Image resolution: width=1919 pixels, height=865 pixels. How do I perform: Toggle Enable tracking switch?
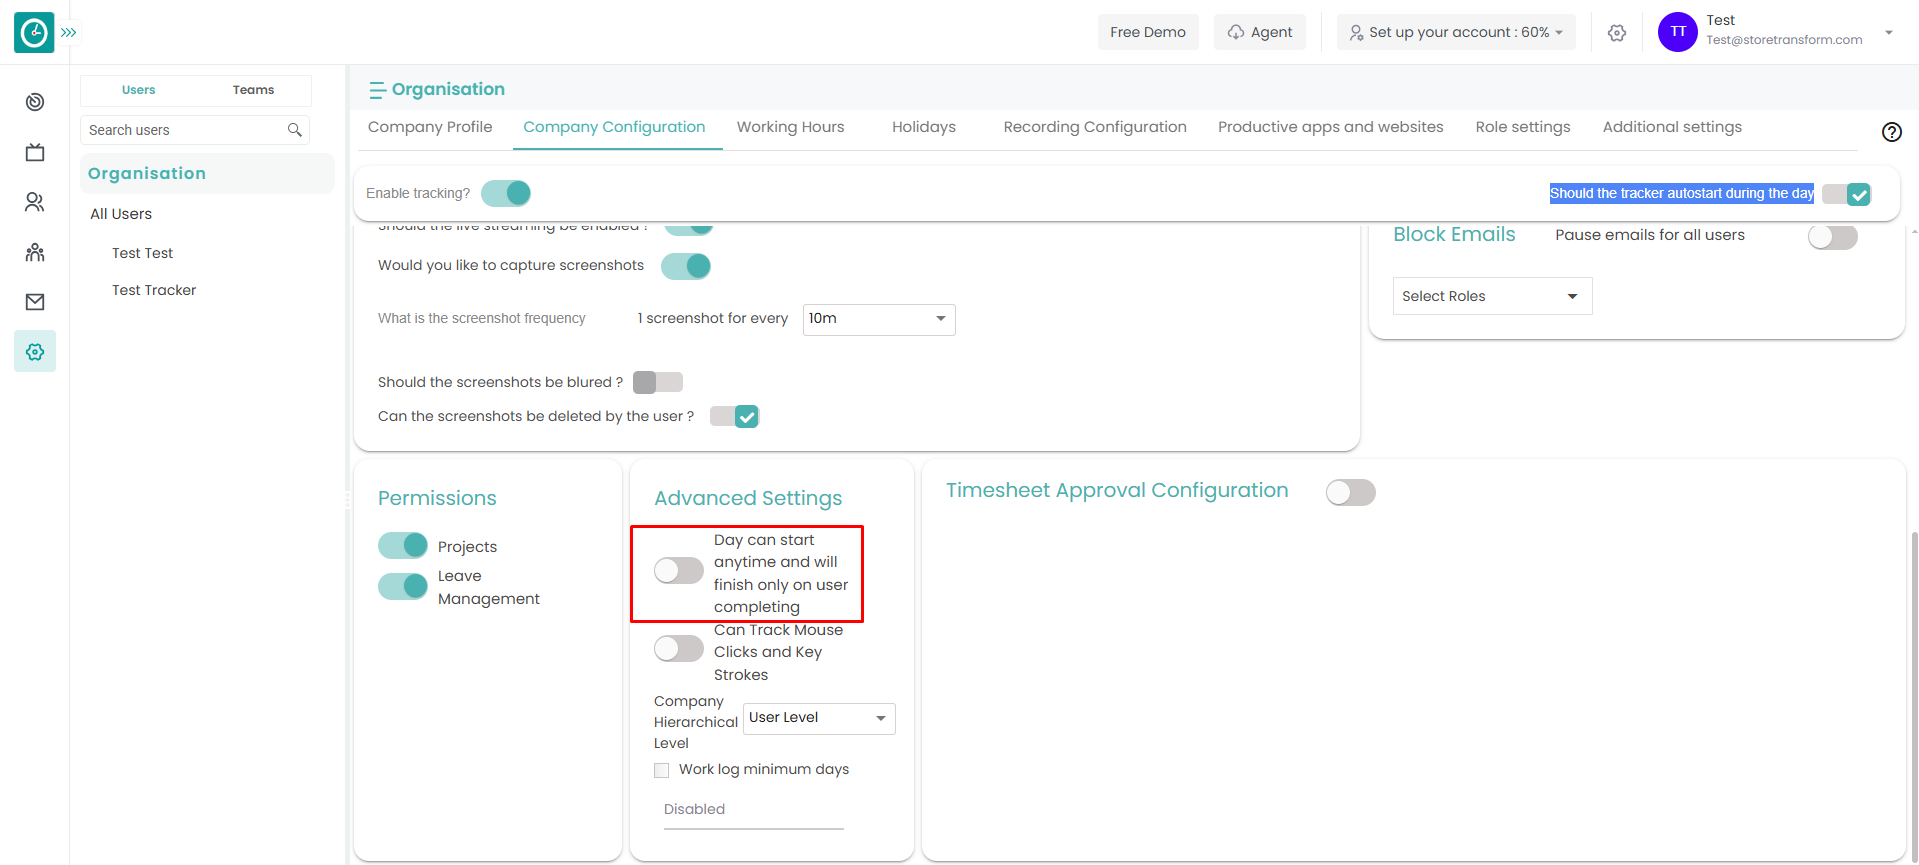pos(506,193)
